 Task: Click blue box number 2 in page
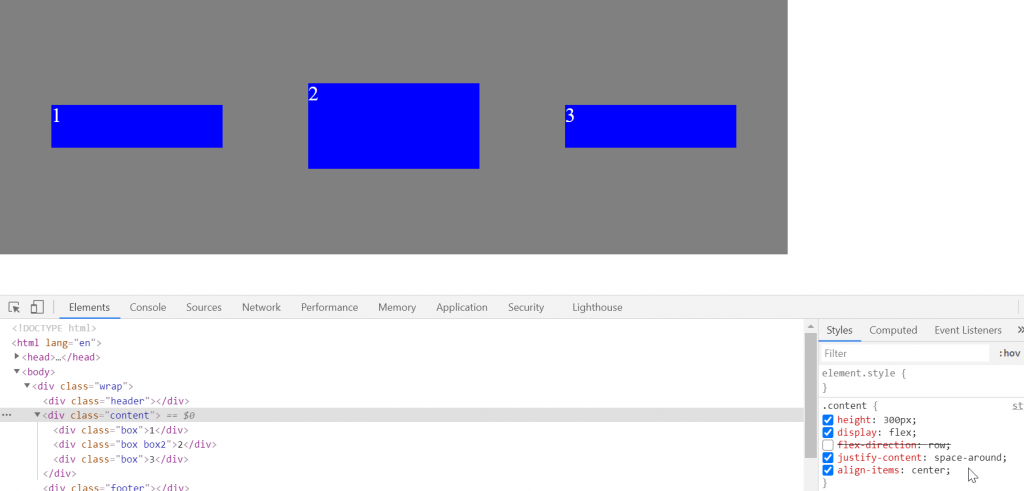pos(394,126)
